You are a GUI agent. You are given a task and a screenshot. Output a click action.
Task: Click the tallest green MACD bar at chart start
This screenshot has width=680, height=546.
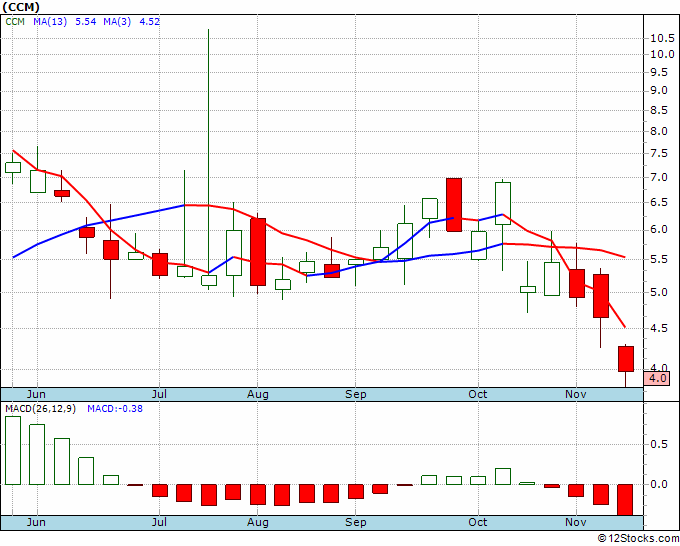click(x=13, y=450)
